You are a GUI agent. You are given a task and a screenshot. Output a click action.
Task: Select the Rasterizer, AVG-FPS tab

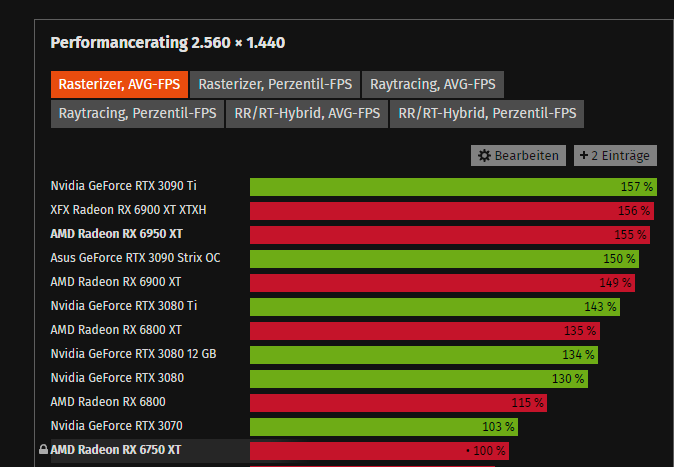[x=119, y=84]
